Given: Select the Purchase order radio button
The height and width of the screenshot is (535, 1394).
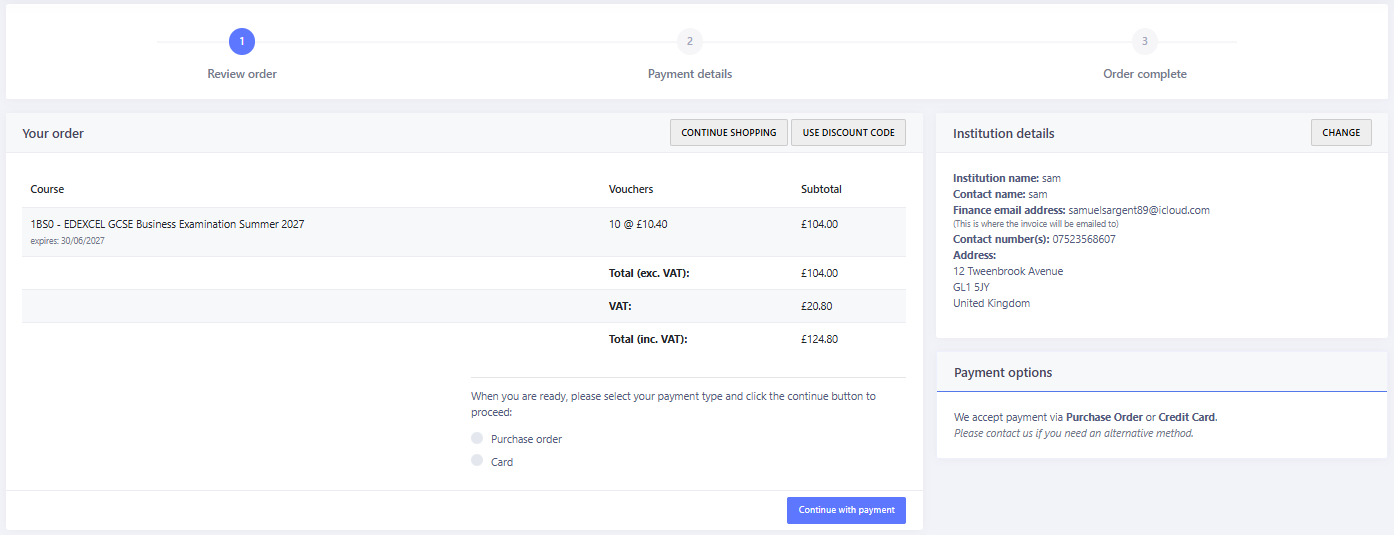Looking at the screenshot, I should tap(477, 438).
